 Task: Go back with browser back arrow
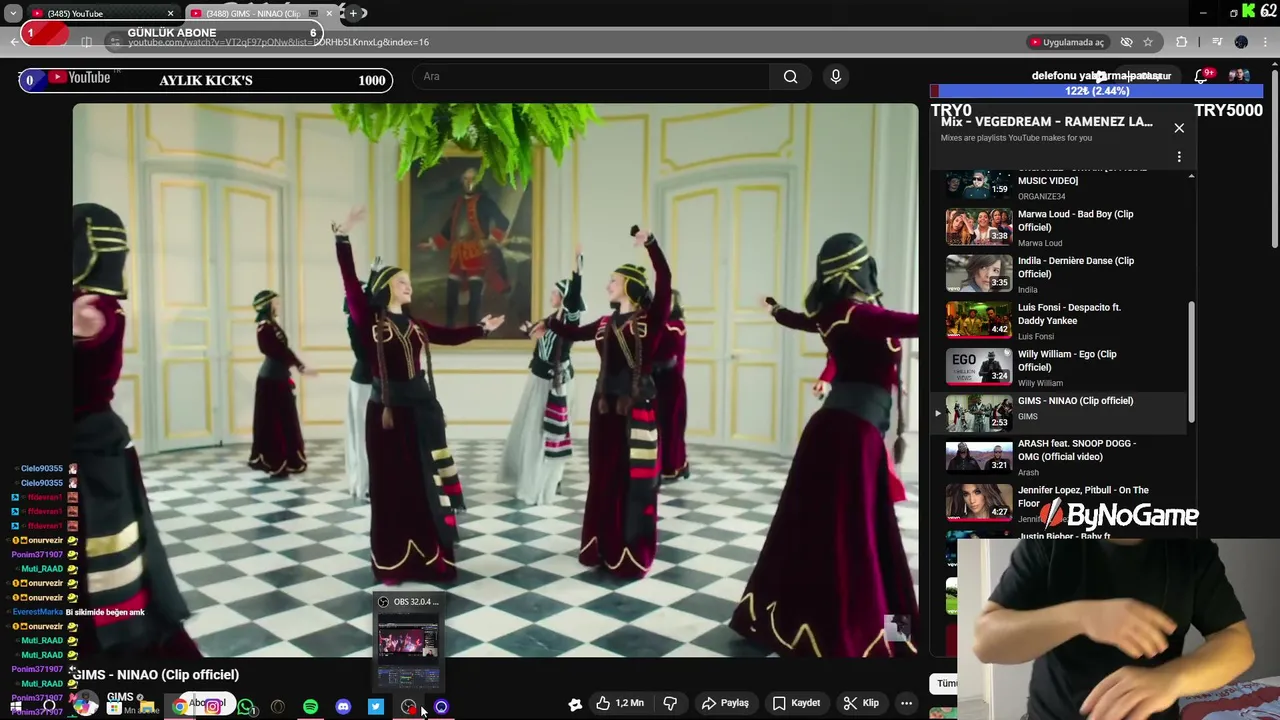pos(14,42)
